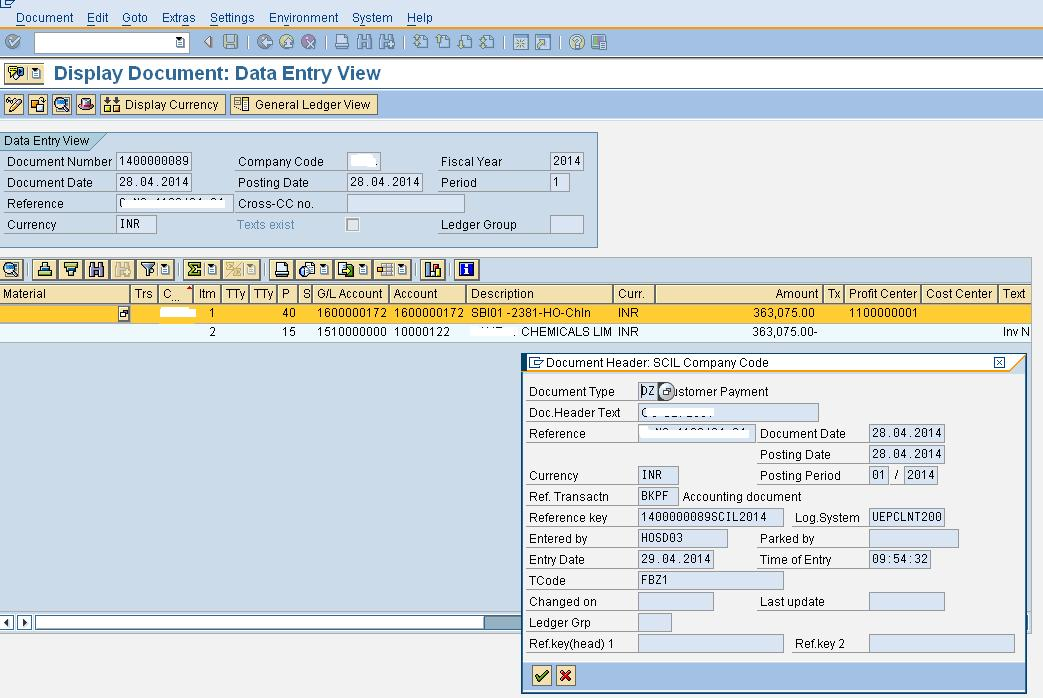Click the Display Currency button
1043x698 pixels.
click(162, 104)
